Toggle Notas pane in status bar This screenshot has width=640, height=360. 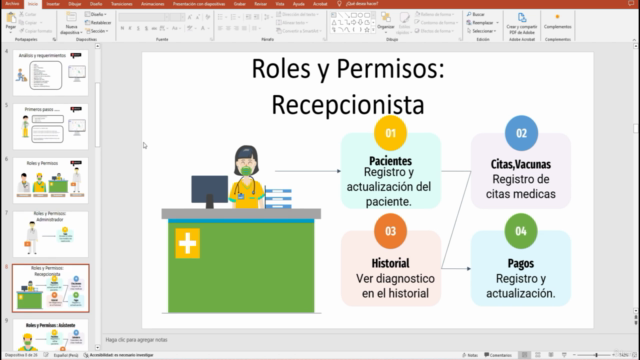tap(470, 355)
